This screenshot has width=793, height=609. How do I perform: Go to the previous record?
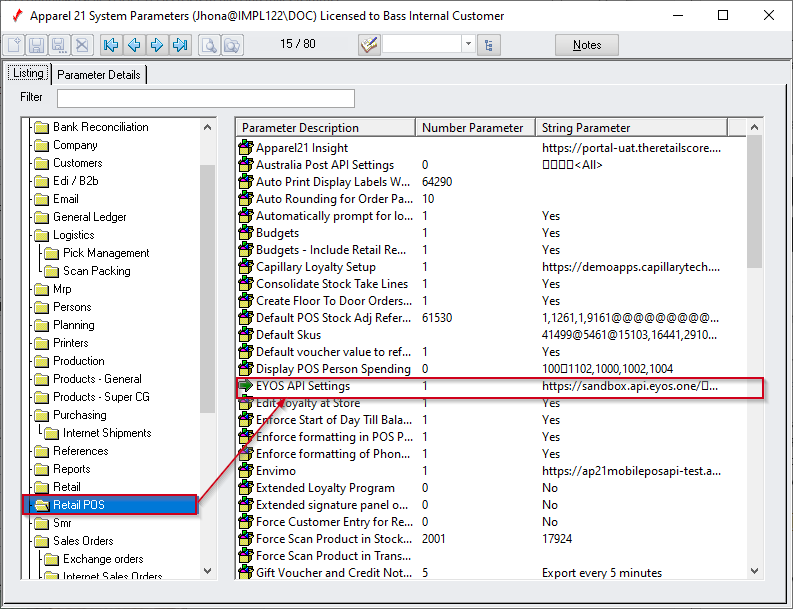click(x=134, y=45)
